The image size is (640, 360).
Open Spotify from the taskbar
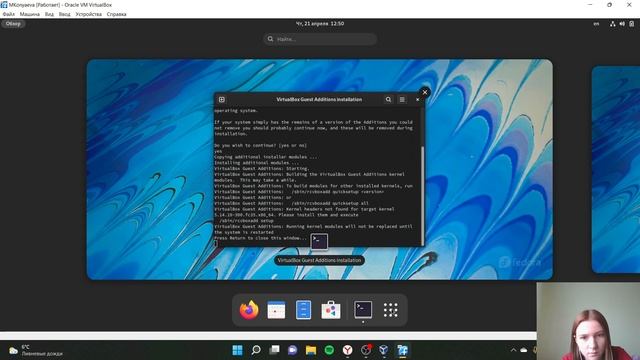click(x=329, y=350)
